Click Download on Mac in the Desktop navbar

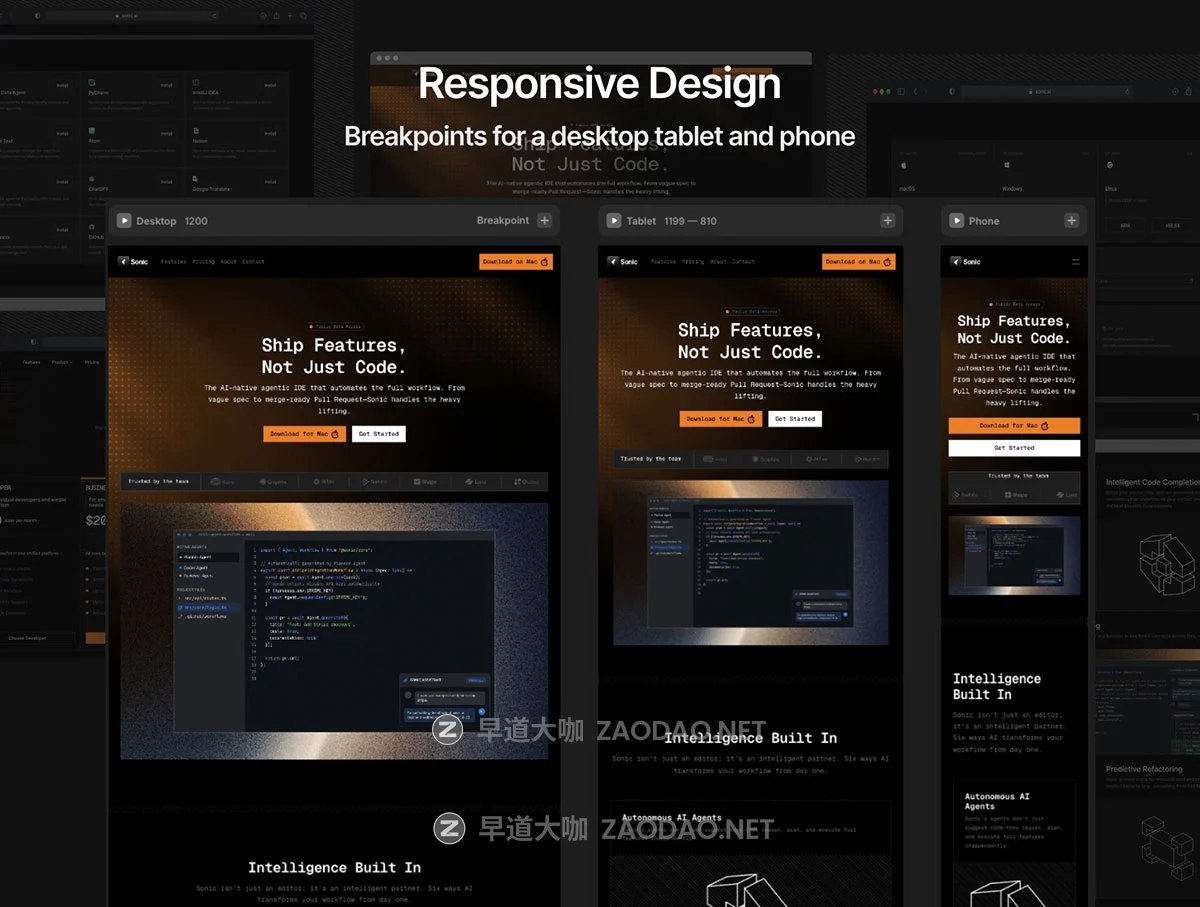pyautogui.click(x=516, y=262)
